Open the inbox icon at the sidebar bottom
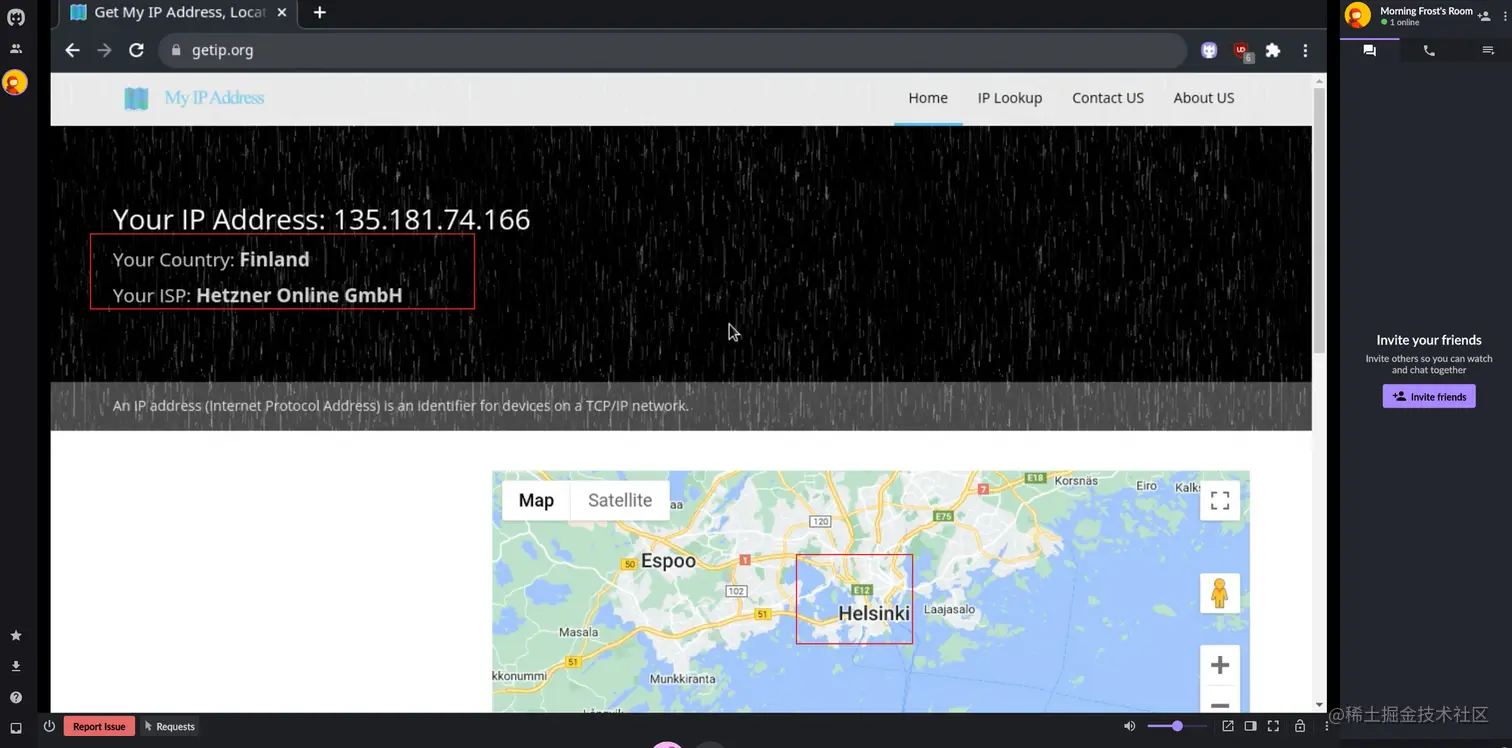1512x748 pixels. pos(15,728)
